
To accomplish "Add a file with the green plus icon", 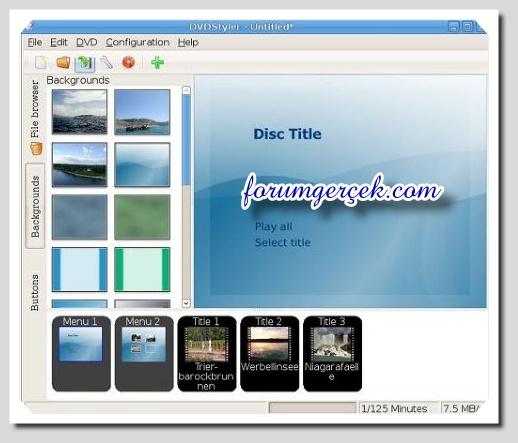I will (x=157, y=62).
